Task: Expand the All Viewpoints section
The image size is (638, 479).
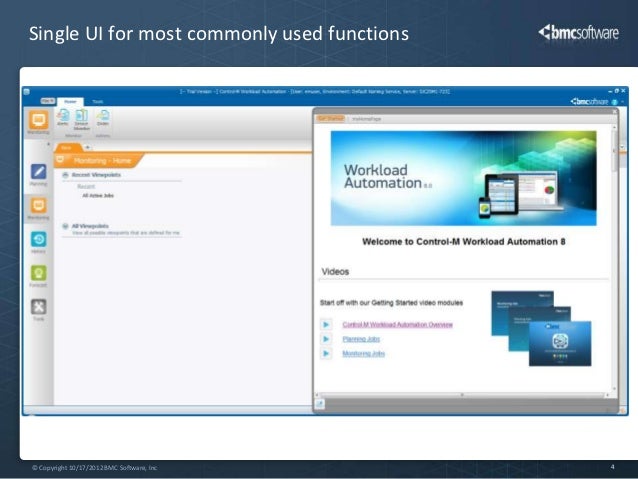Action: (x=65, y=226)
